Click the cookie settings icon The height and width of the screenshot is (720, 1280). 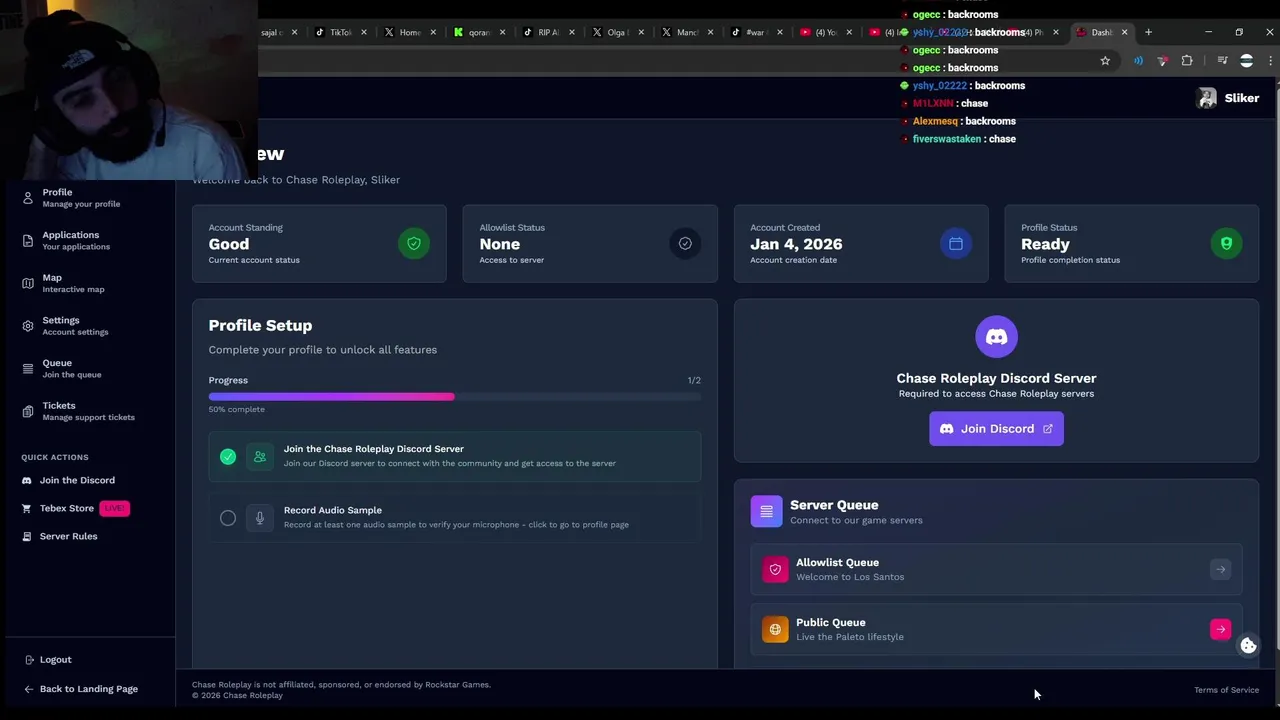[1248, 646]
